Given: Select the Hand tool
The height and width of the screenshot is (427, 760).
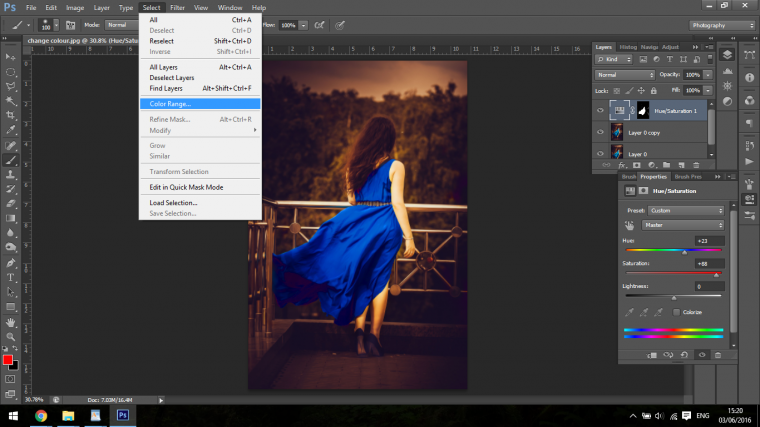Looking at the screenshot, I should pos(10,322).
